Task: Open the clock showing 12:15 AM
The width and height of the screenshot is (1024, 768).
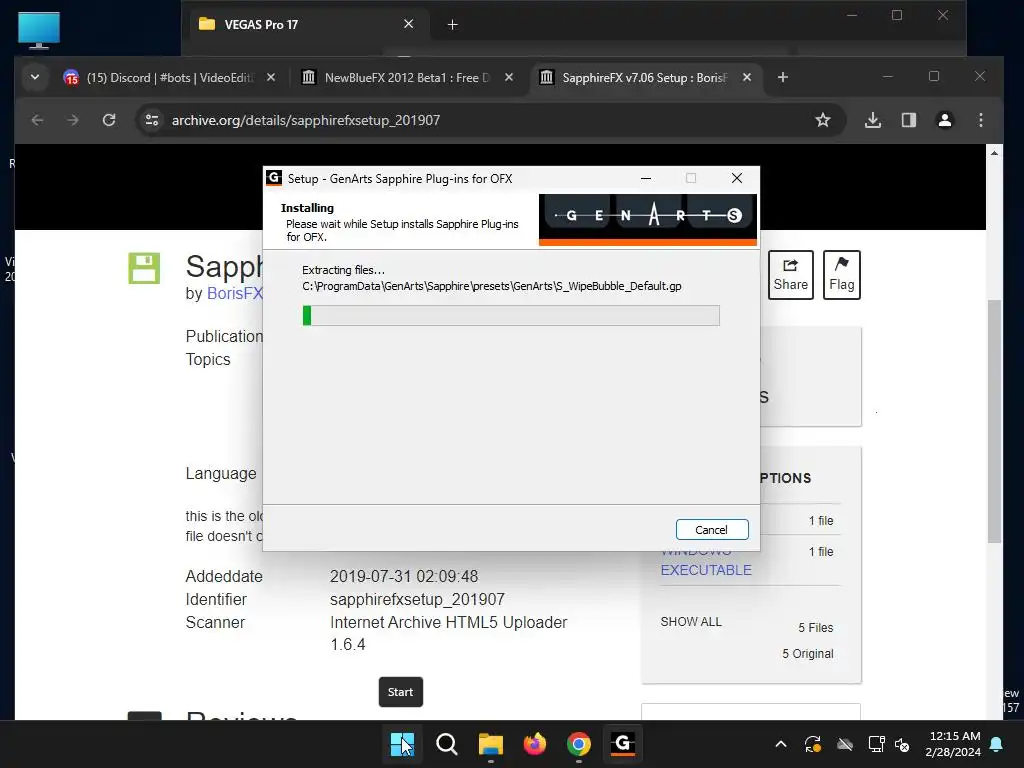Action: 953,744
